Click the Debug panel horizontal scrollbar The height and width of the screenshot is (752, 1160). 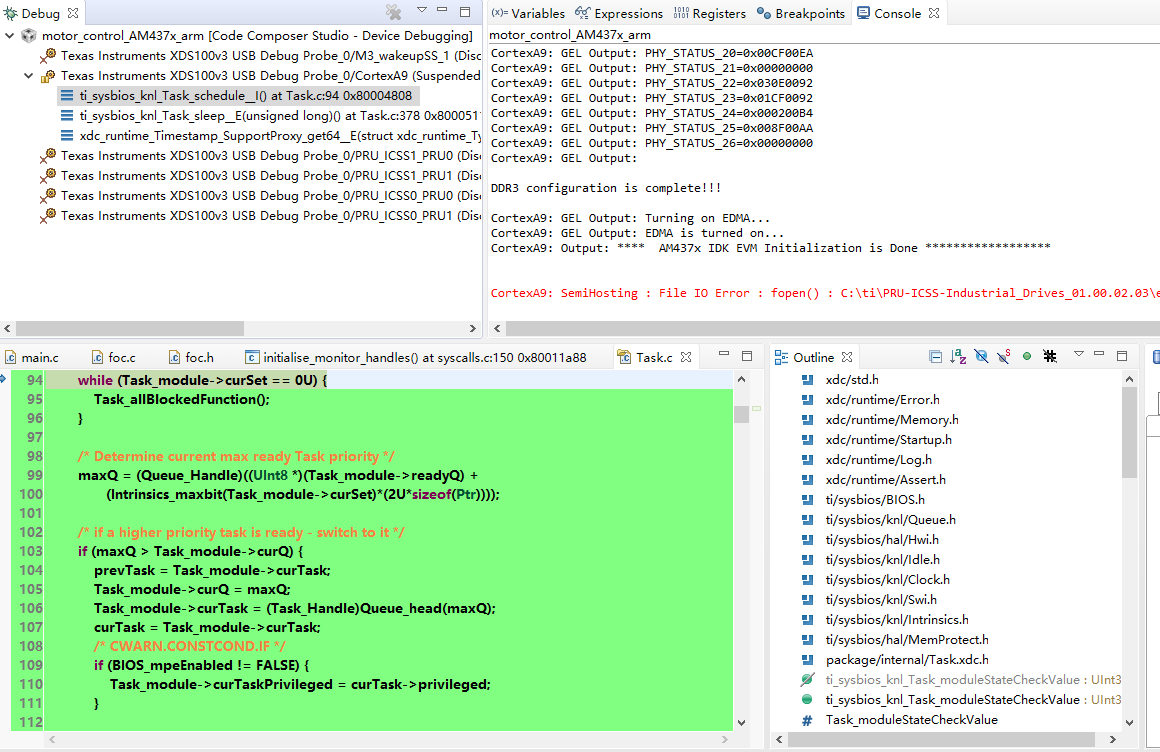pyautogui.click(x=130, y=328)
